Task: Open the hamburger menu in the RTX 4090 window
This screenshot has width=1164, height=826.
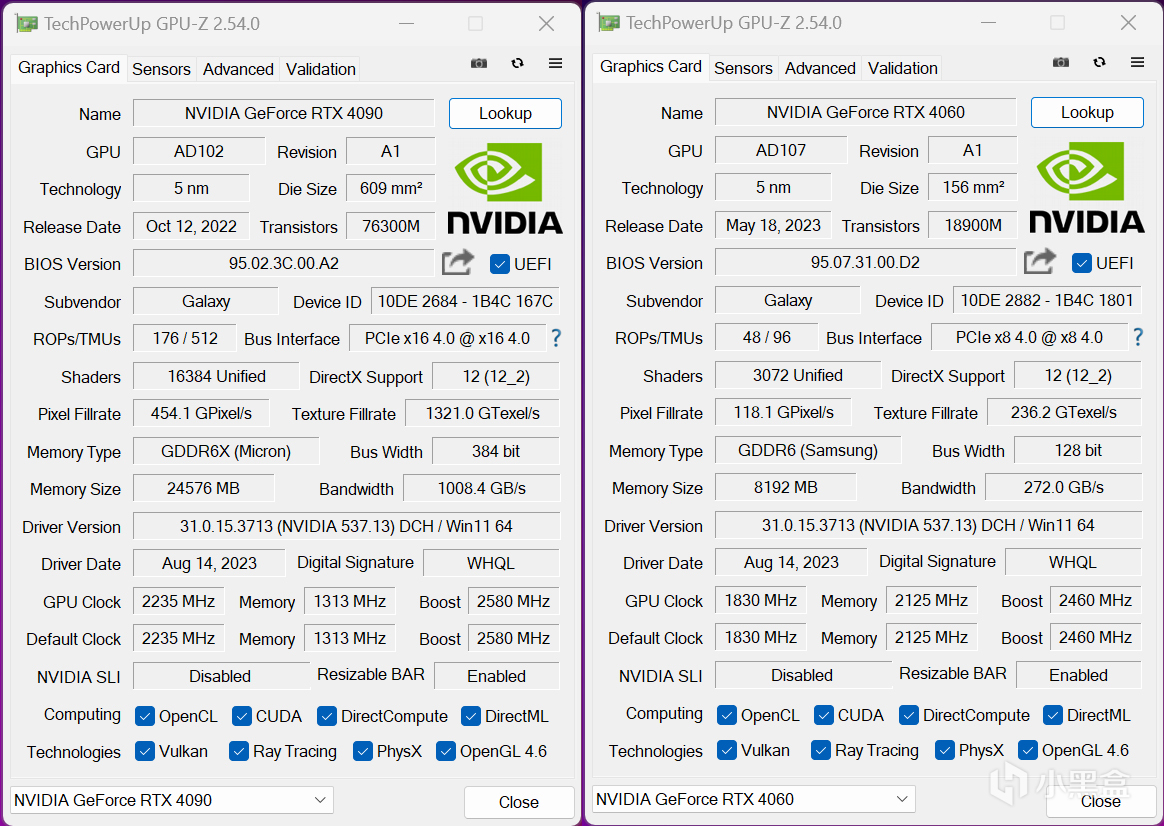Action: tap(555, 64)
